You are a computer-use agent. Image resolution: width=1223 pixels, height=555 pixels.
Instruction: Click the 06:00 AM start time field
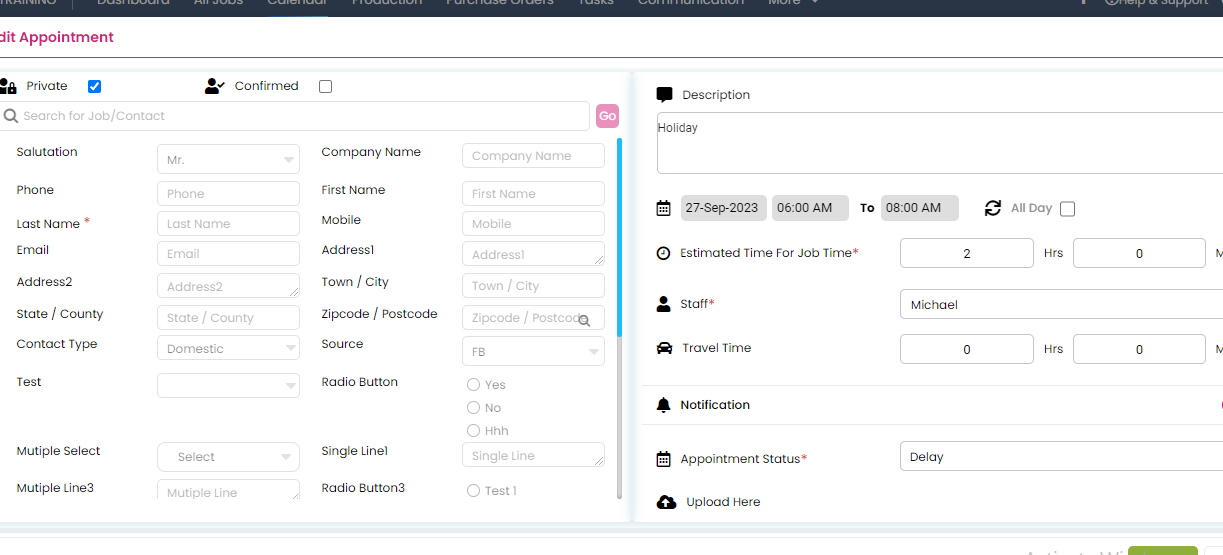(x=810, y=208)
